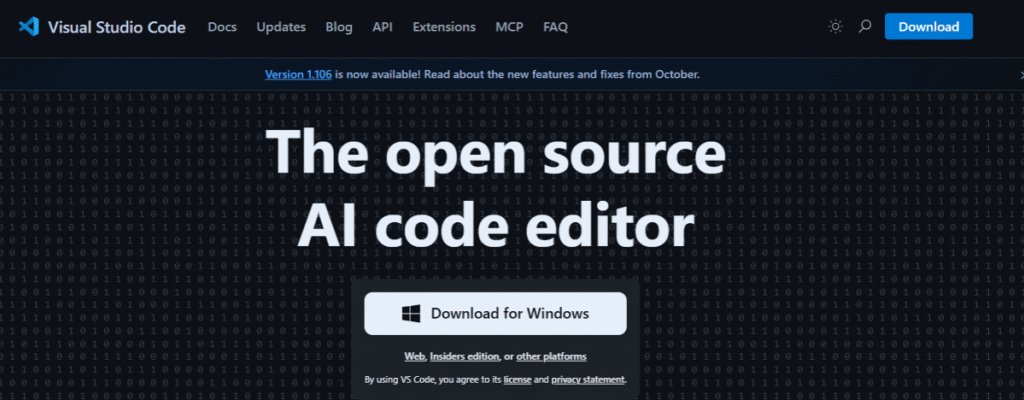Open the Version 1.106 link
This screenshot has height=400, width=1024.
click(x=298, y=75)
